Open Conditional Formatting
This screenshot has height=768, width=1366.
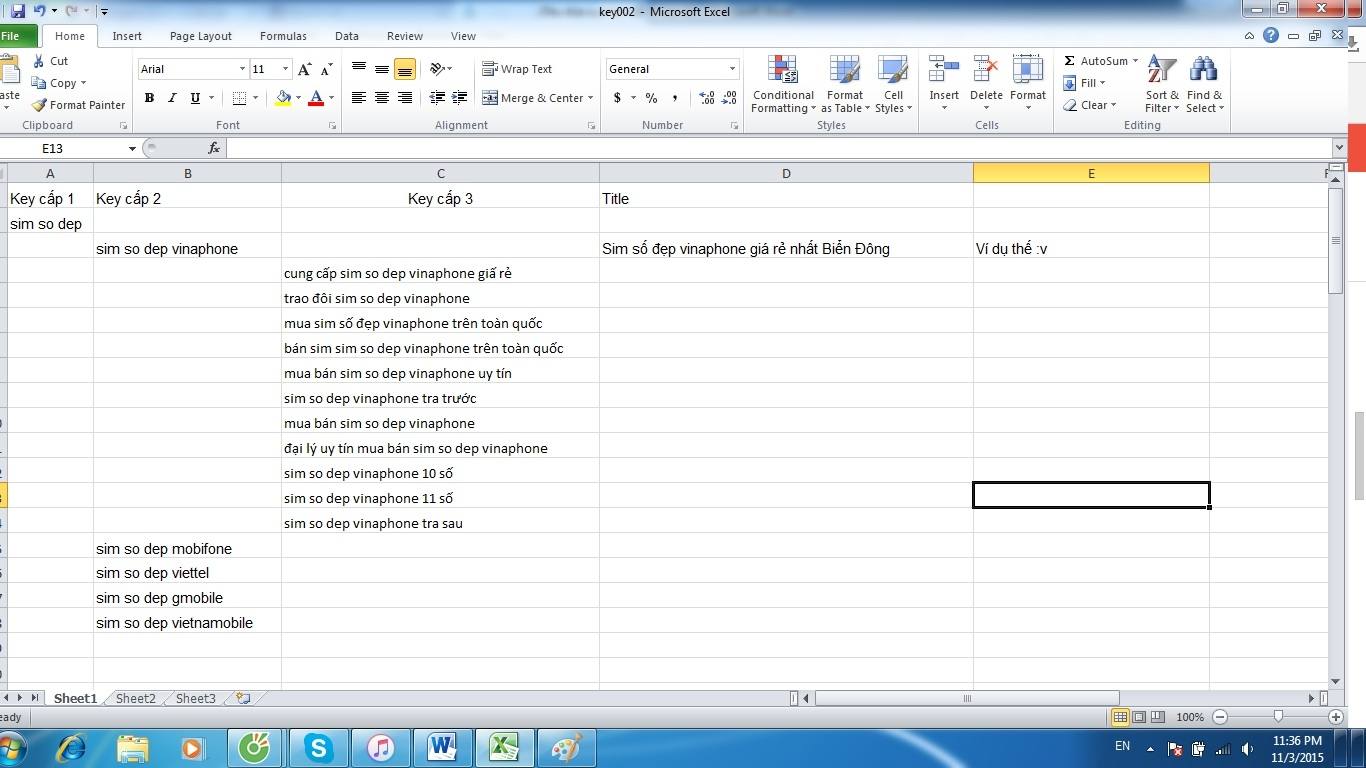tap(783, 84)
